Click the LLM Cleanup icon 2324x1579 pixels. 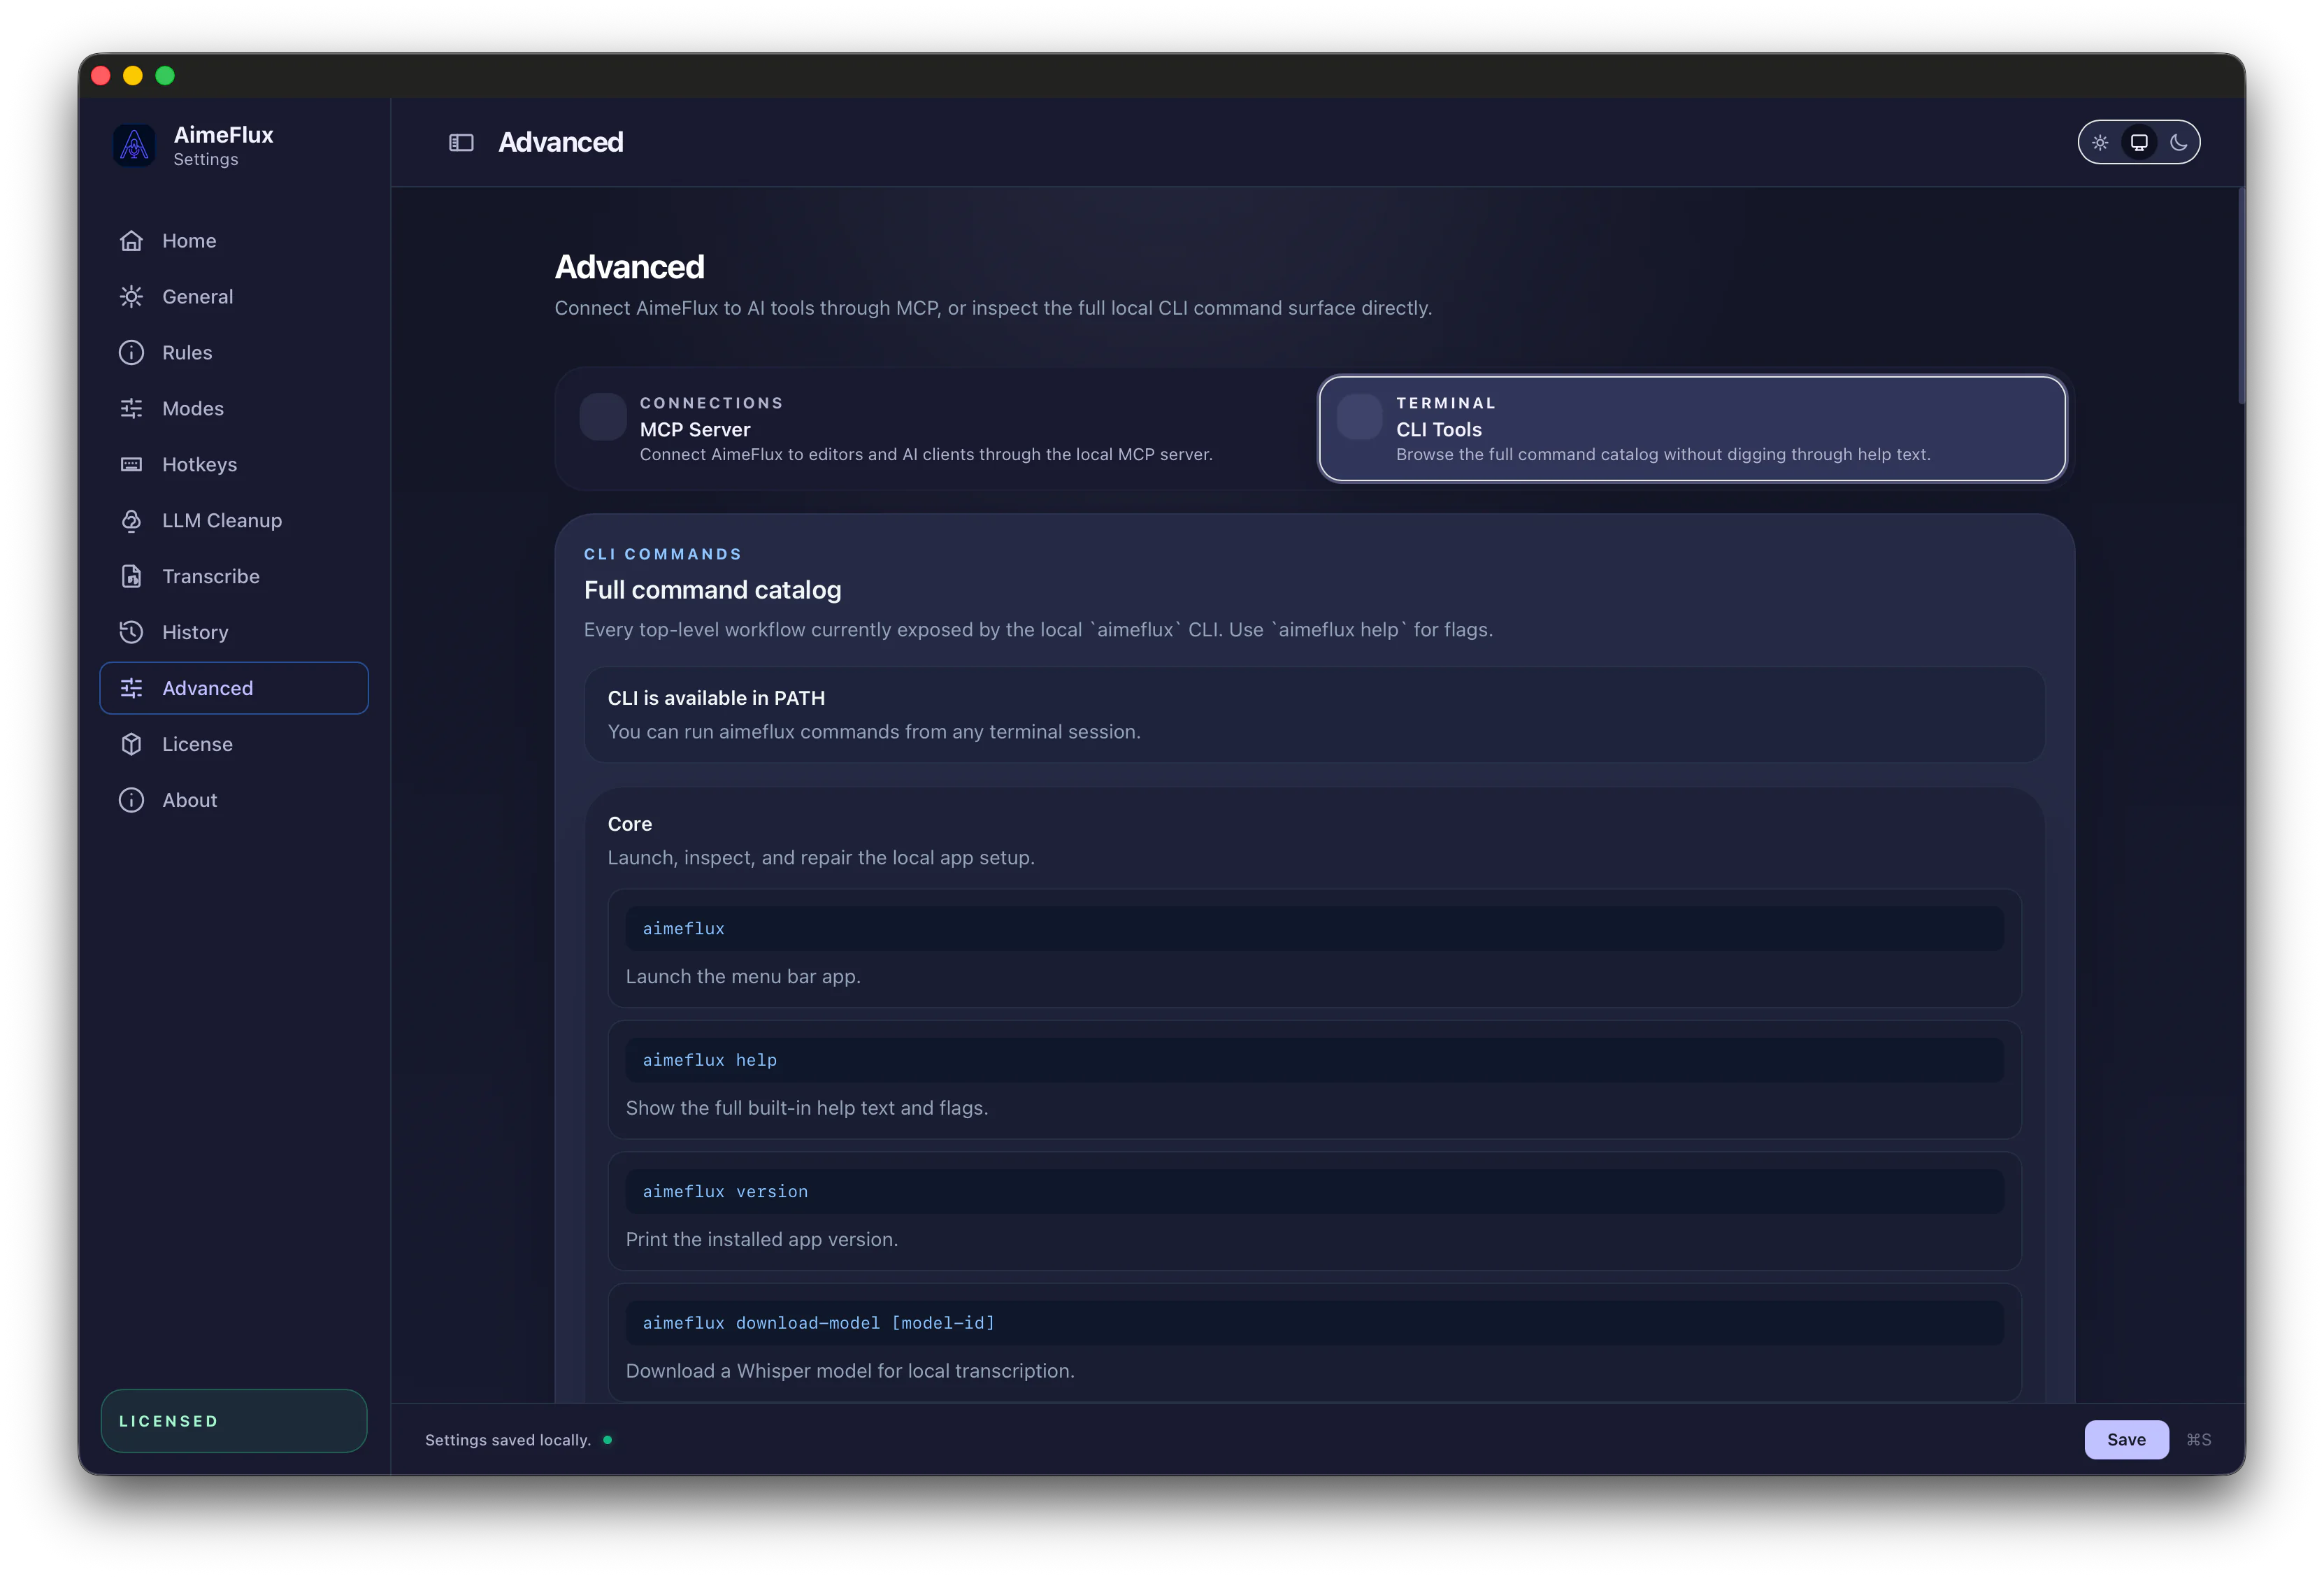pyautogui.click(x=131, y=521)
